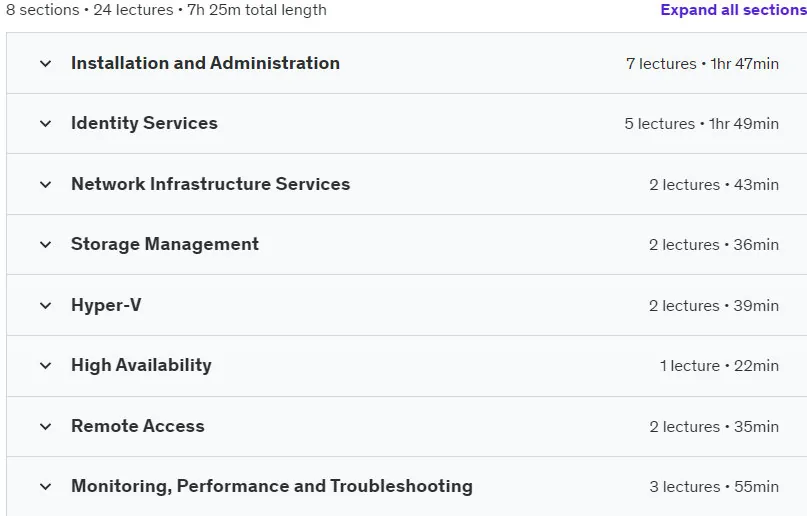807x516 pixels.
Task: Click the 7 lectures 1hr 47min label
Action: 702,64
